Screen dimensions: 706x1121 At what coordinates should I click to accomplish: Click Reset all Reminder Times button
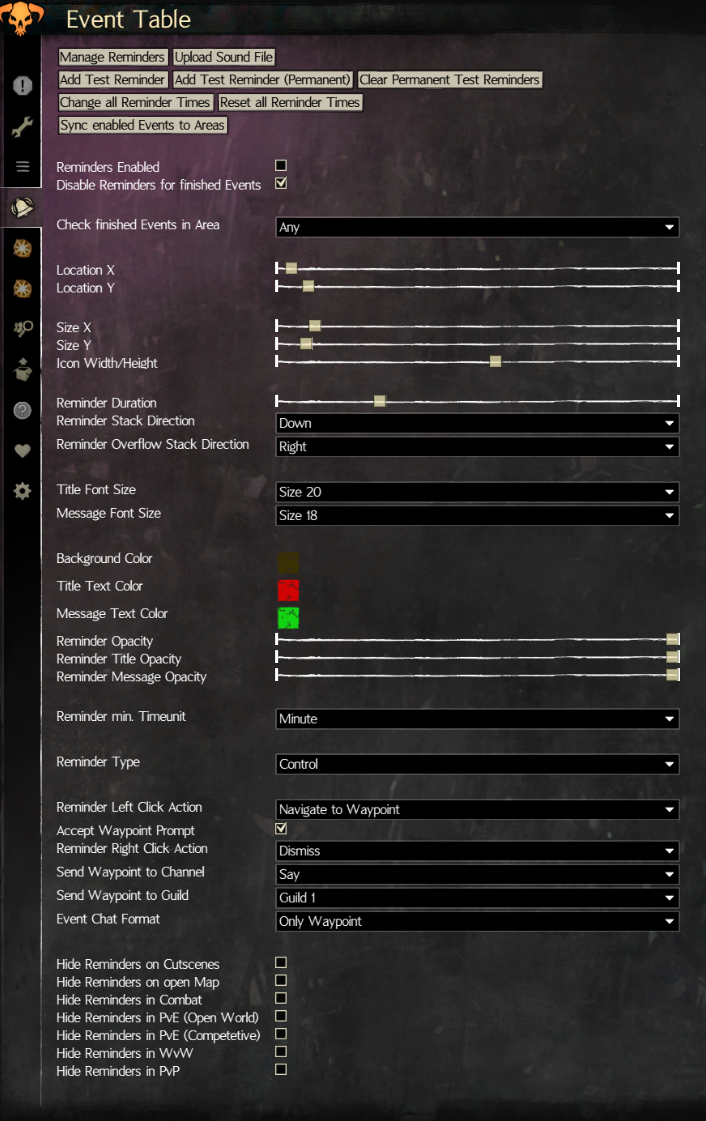click(289, 102)
